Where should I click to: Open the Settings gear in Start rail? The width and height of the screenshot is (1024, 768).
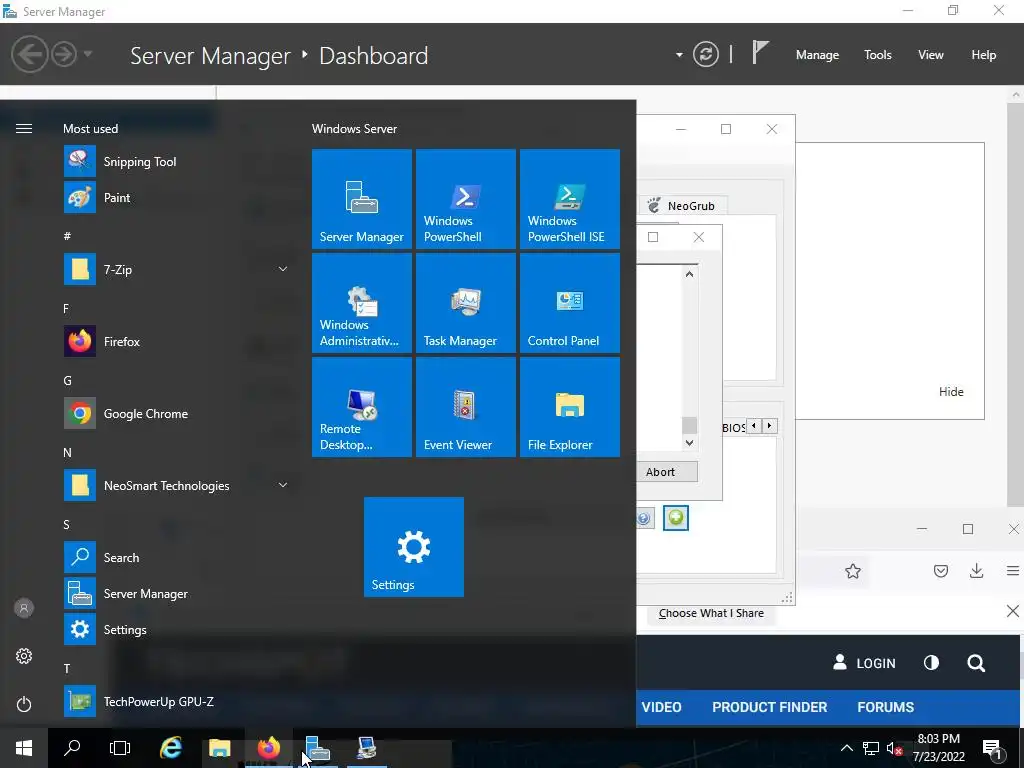click(x=24, y=656)
